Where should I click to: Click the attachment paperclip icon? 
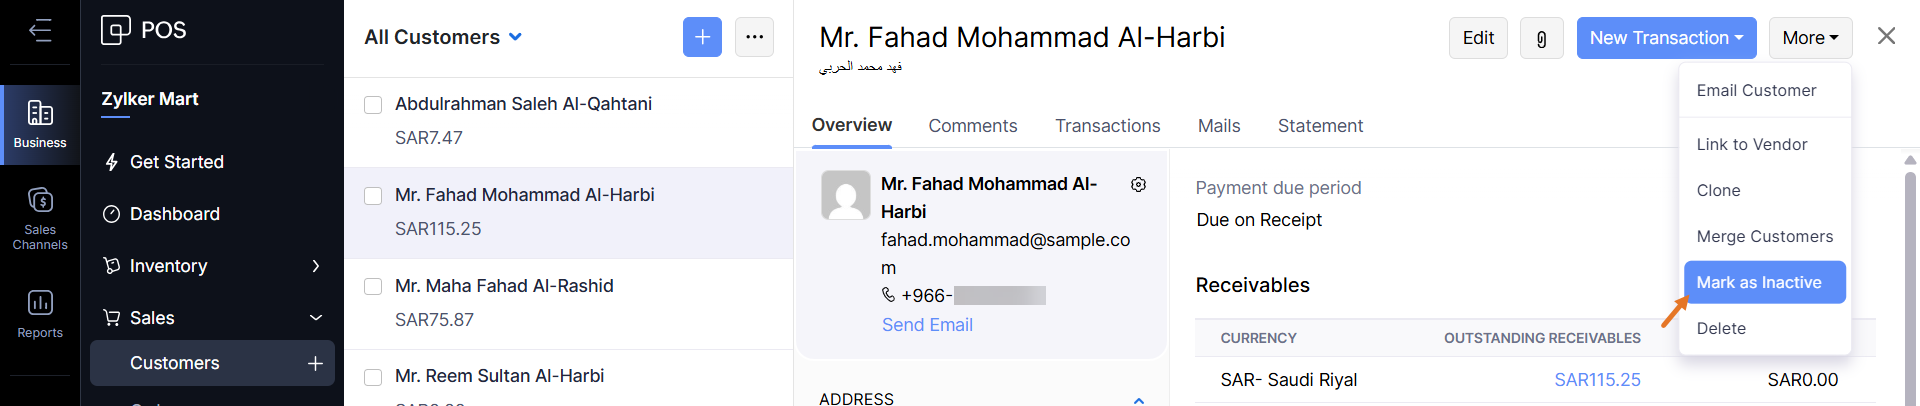pos(1541,38)
